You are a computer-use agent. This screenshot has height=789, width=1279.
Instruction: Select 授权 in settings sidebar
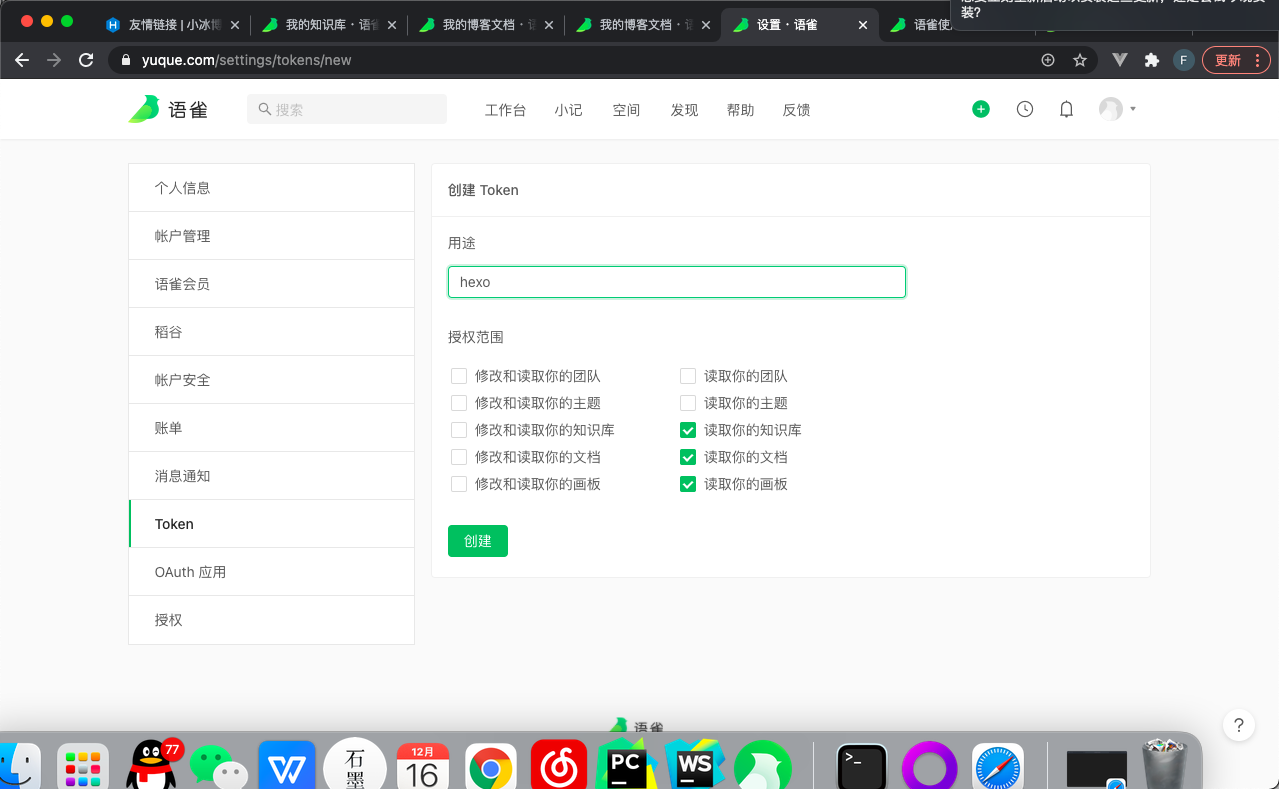(271, 620)
